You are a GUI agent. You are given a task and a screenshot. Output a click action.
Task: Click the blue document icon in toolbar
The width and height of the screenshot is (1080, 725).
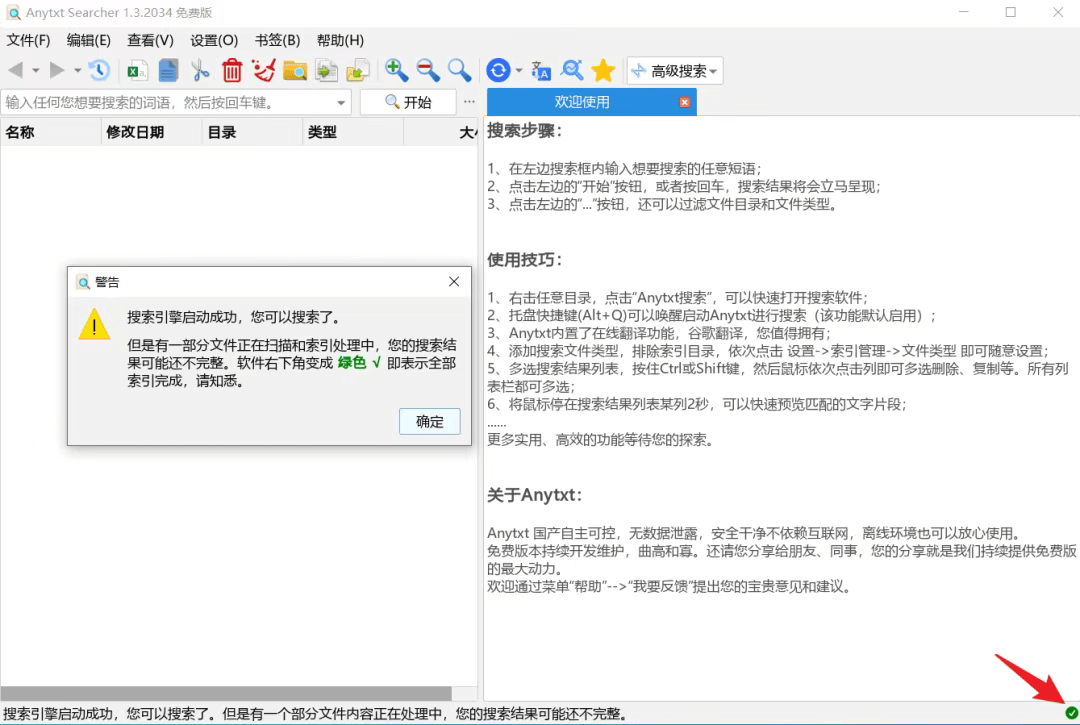pos(168,70)
